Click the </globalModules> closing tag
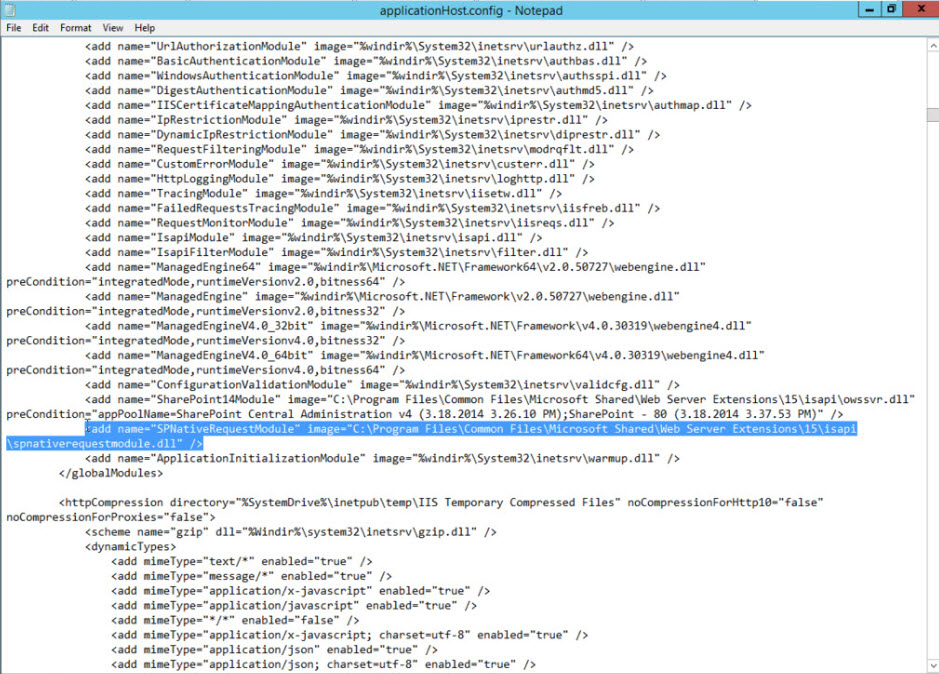Viewport: 939px width, 674px height. 111,473
